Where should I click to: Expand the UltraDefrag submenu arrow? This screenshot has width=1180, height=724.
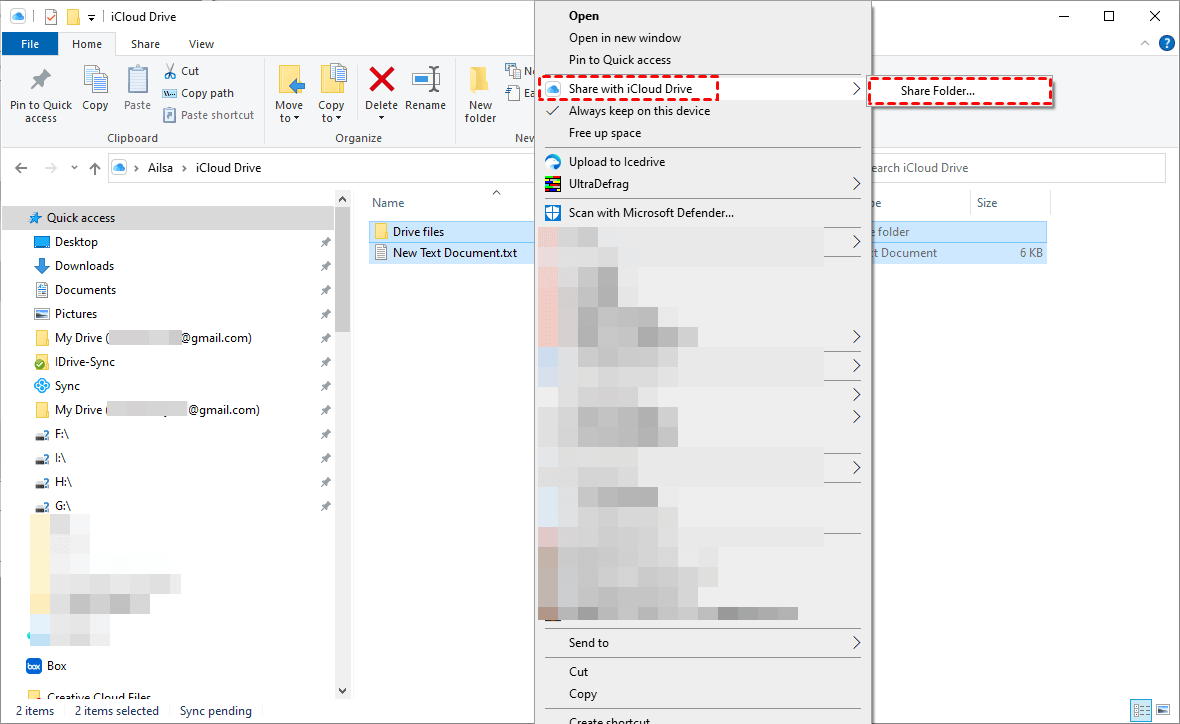(x=856, y=184)
